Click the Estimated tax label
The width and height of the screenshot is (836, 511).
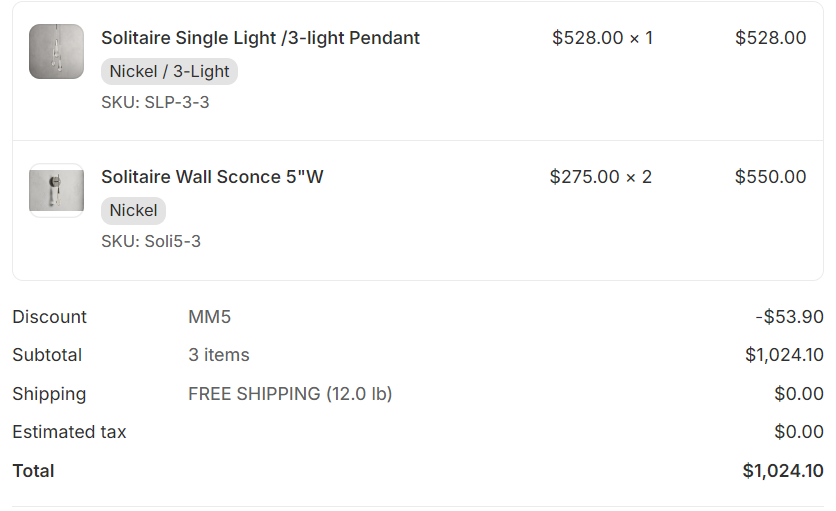point(69,432)
